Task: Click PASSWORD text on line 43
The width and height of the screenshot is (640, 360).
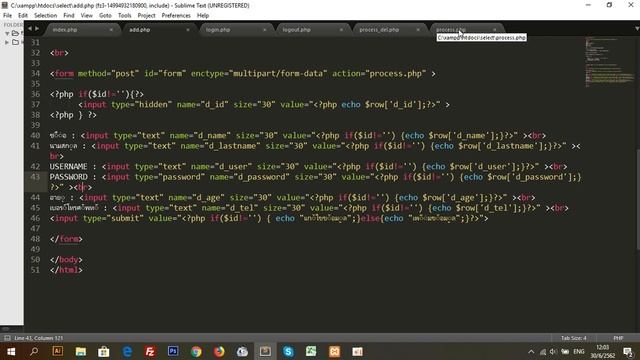Action: click(x=69, y=177)
